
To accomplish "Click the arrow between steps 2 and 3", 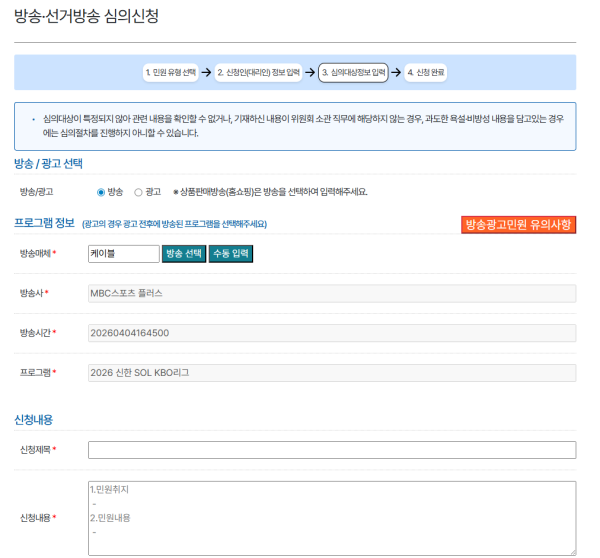I will [x=310, y=72].
